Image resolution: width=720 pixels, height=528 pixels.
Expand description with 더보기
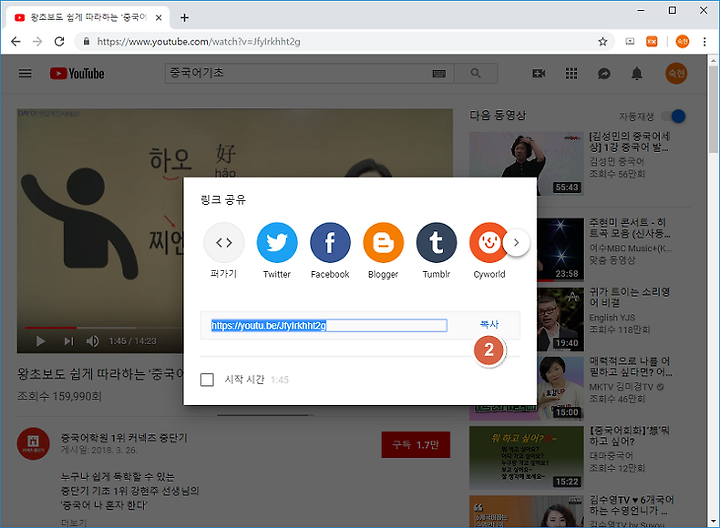point(73,523)
